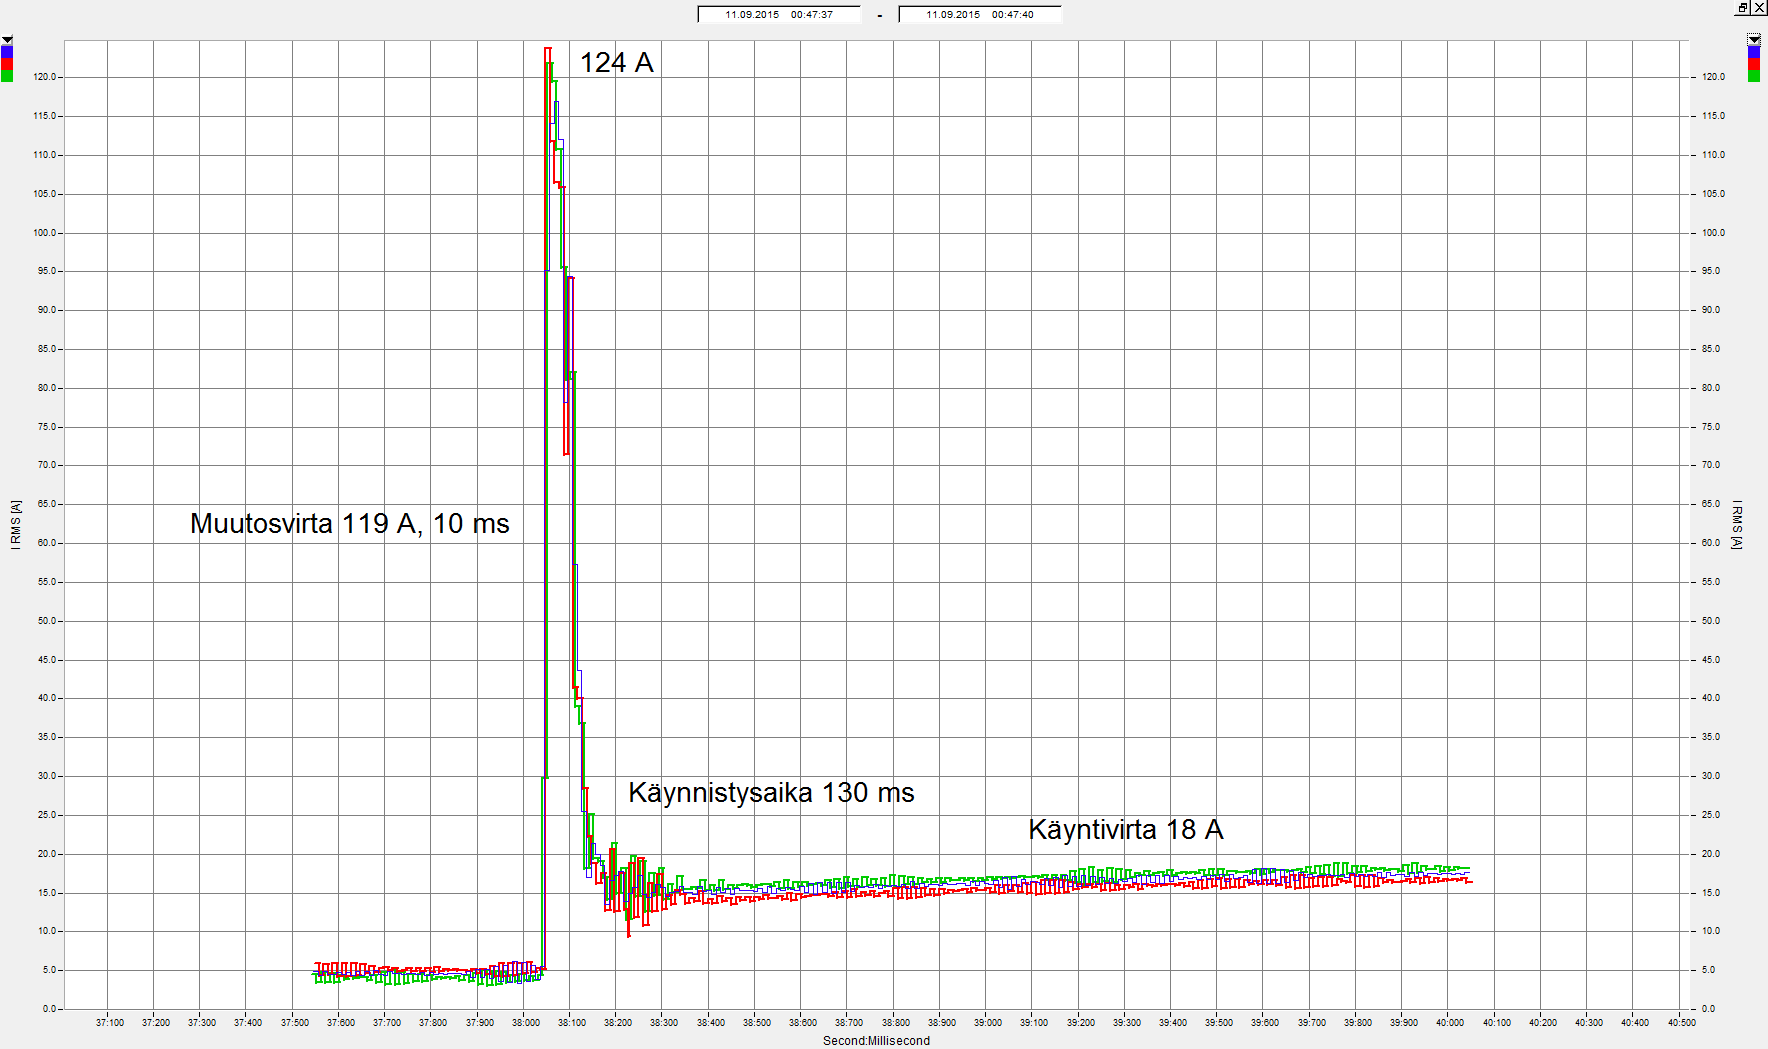Click x-axis tick label 40:500
This screenshot has height=1049, width=1768.
(x=1682, y=1023)
